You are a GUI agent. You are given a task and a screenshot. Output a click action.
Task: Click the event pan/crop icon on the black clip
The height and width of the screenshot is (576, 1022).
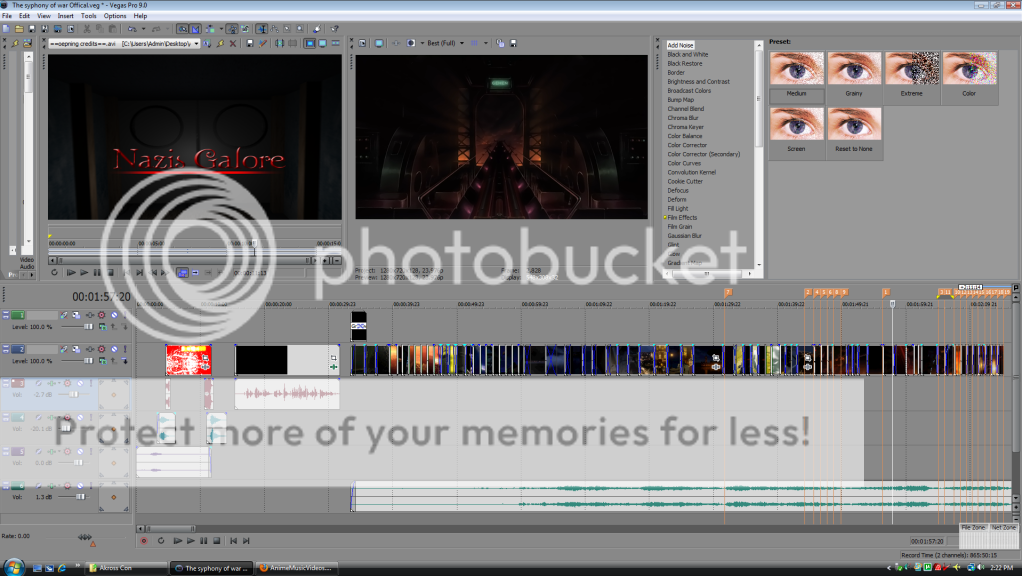coord(334,358)
